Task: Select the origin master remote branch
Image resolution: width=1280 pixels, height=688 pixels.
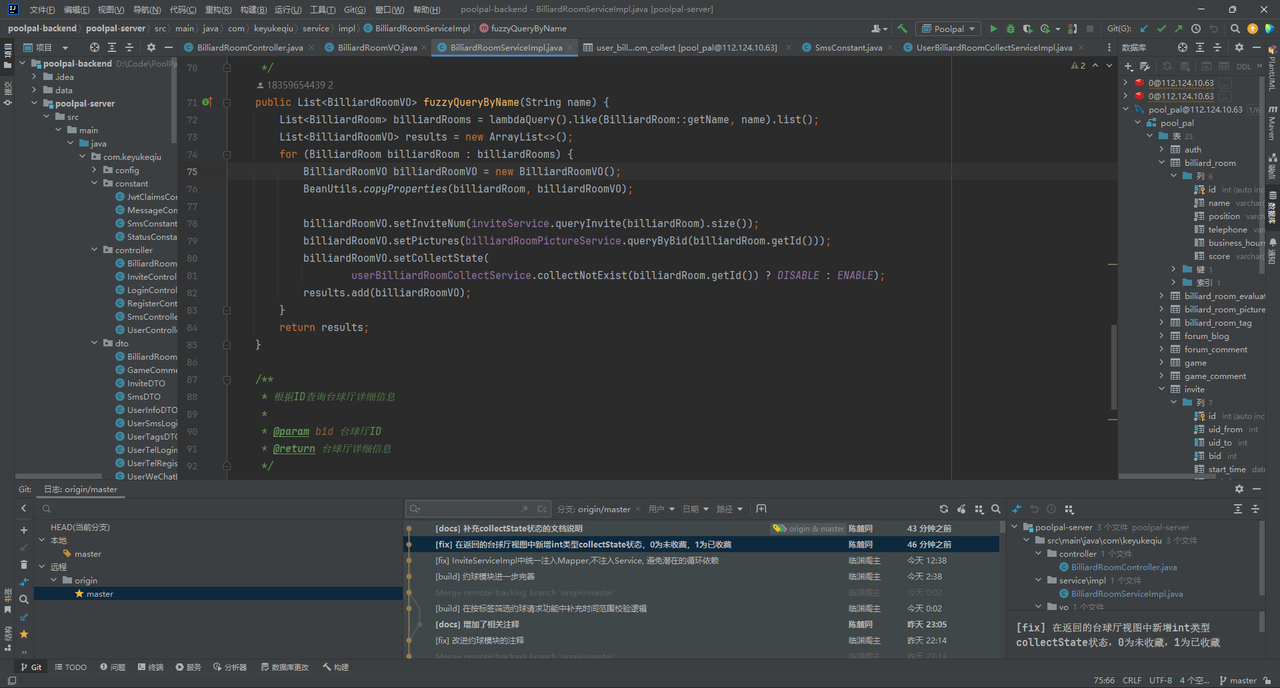Action: [x=99, y=594]
